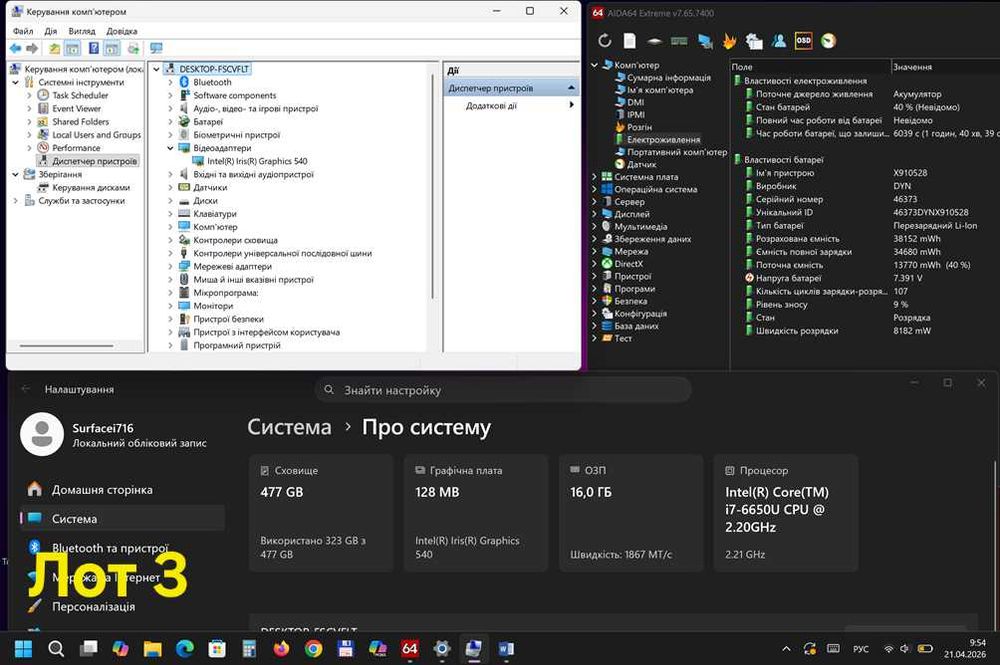Collapse Комп'ютер node in AIDA64 tree
This screenshot has width=1000, height=665.
pos(594,65)
